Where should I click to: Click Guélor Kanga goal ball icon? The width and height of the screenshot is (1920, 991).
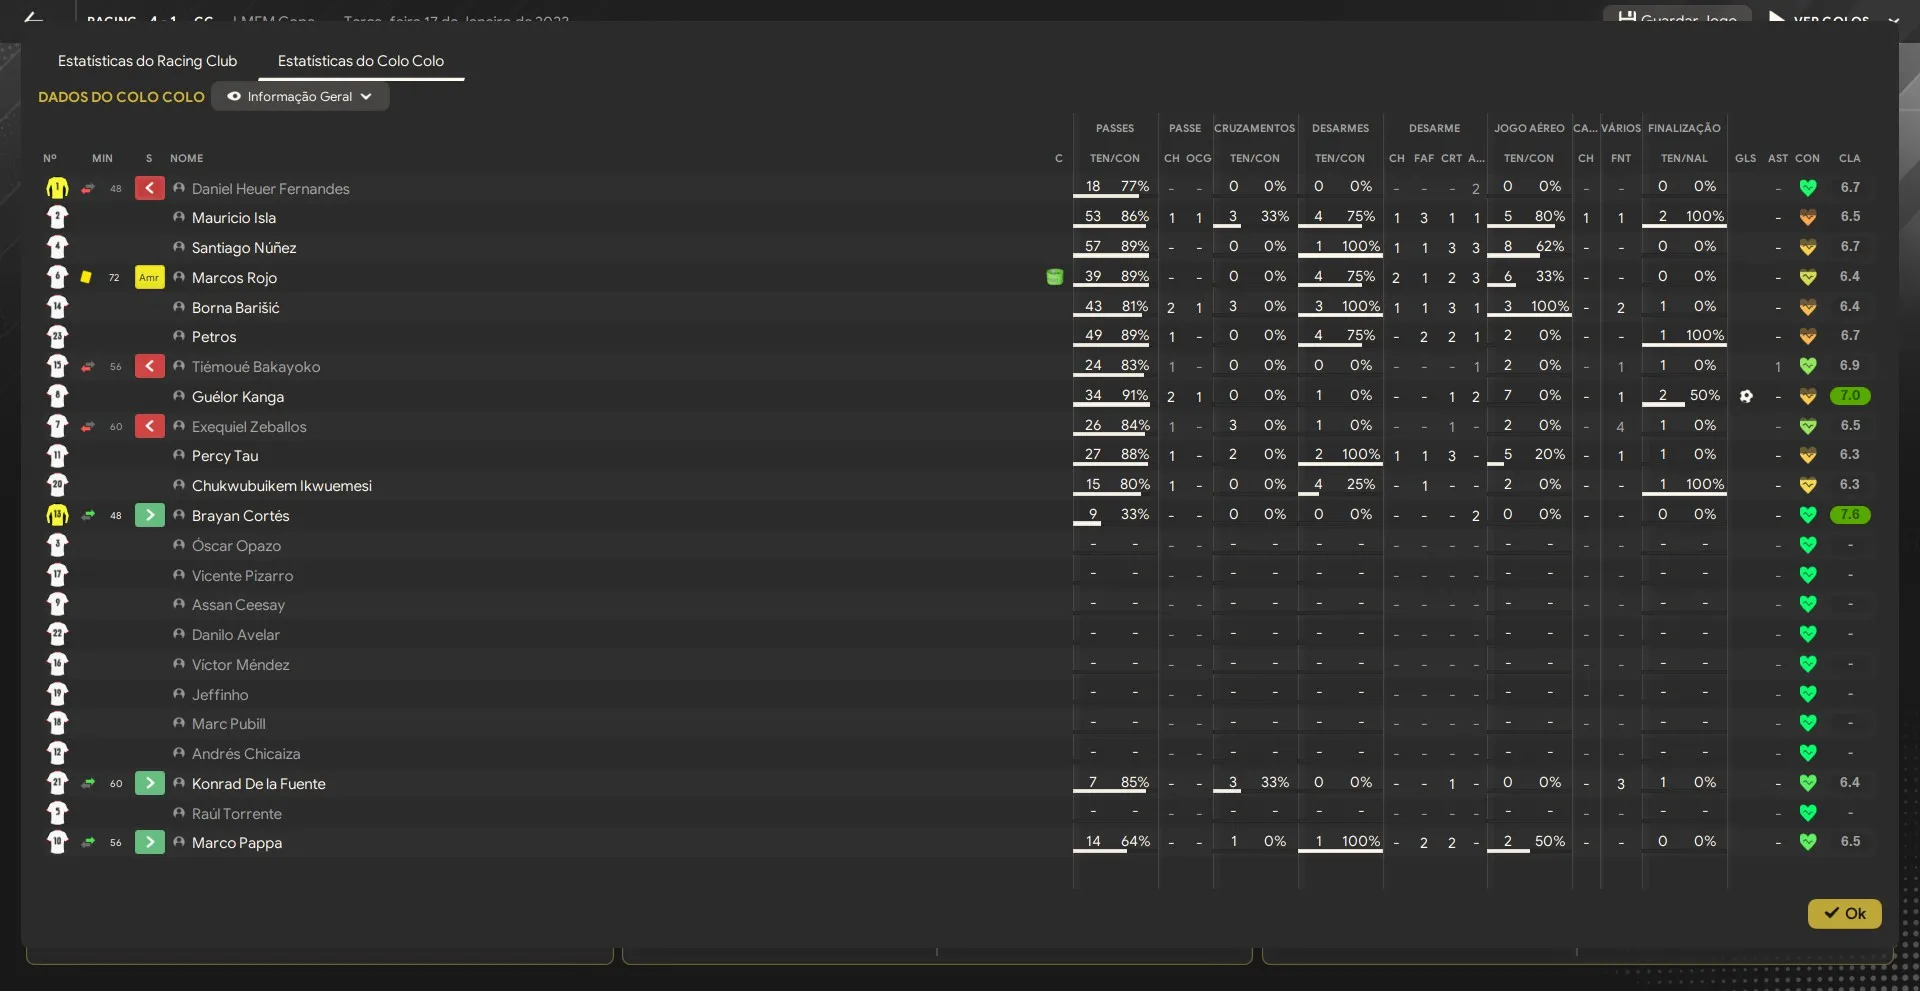1746,396
